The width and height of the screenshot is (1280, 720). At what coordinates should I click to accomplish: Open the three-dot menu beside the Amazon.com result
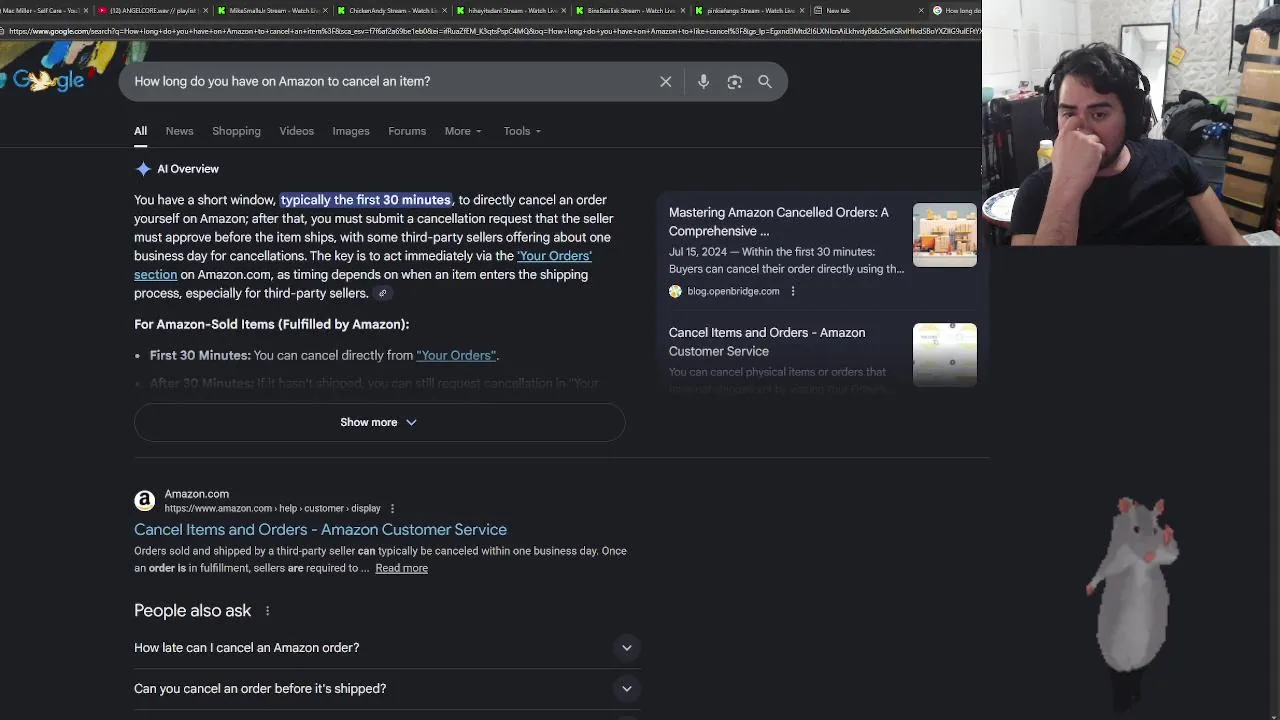[x=392, y=509]
